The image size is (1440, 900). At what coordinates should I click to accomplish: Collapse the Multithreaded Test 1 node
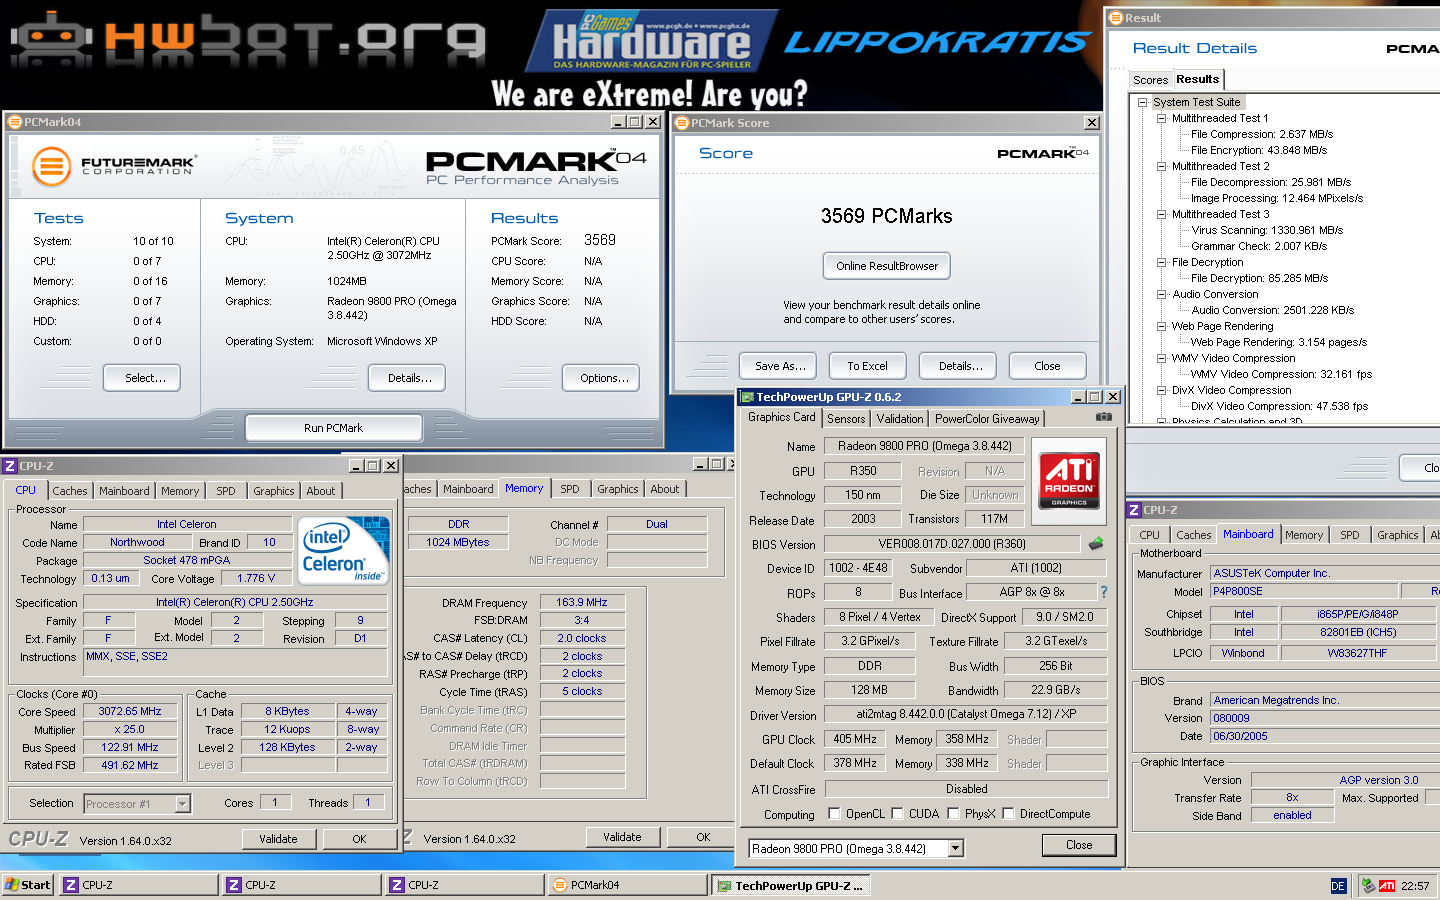(1161, 118)
